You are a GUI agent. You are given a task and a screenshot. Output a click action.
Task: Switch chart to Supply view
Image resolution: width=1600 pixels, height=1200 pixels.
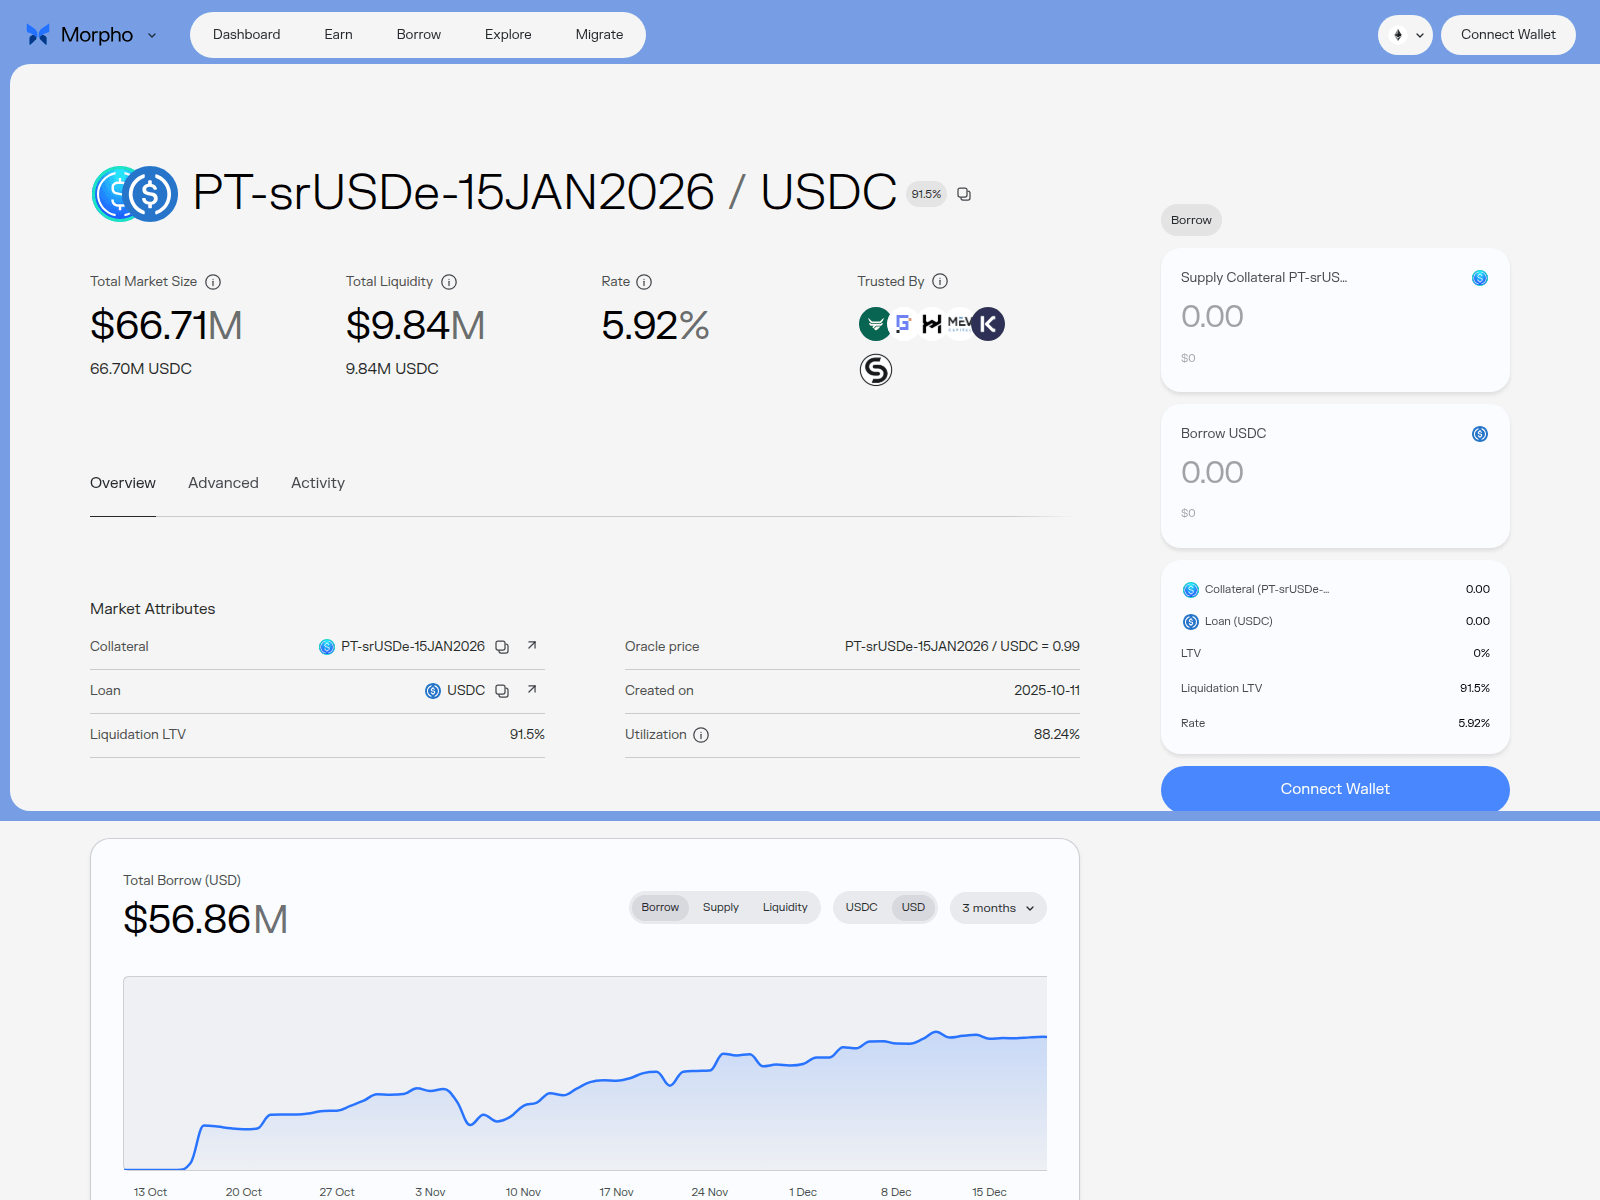[x=720, y=908]
